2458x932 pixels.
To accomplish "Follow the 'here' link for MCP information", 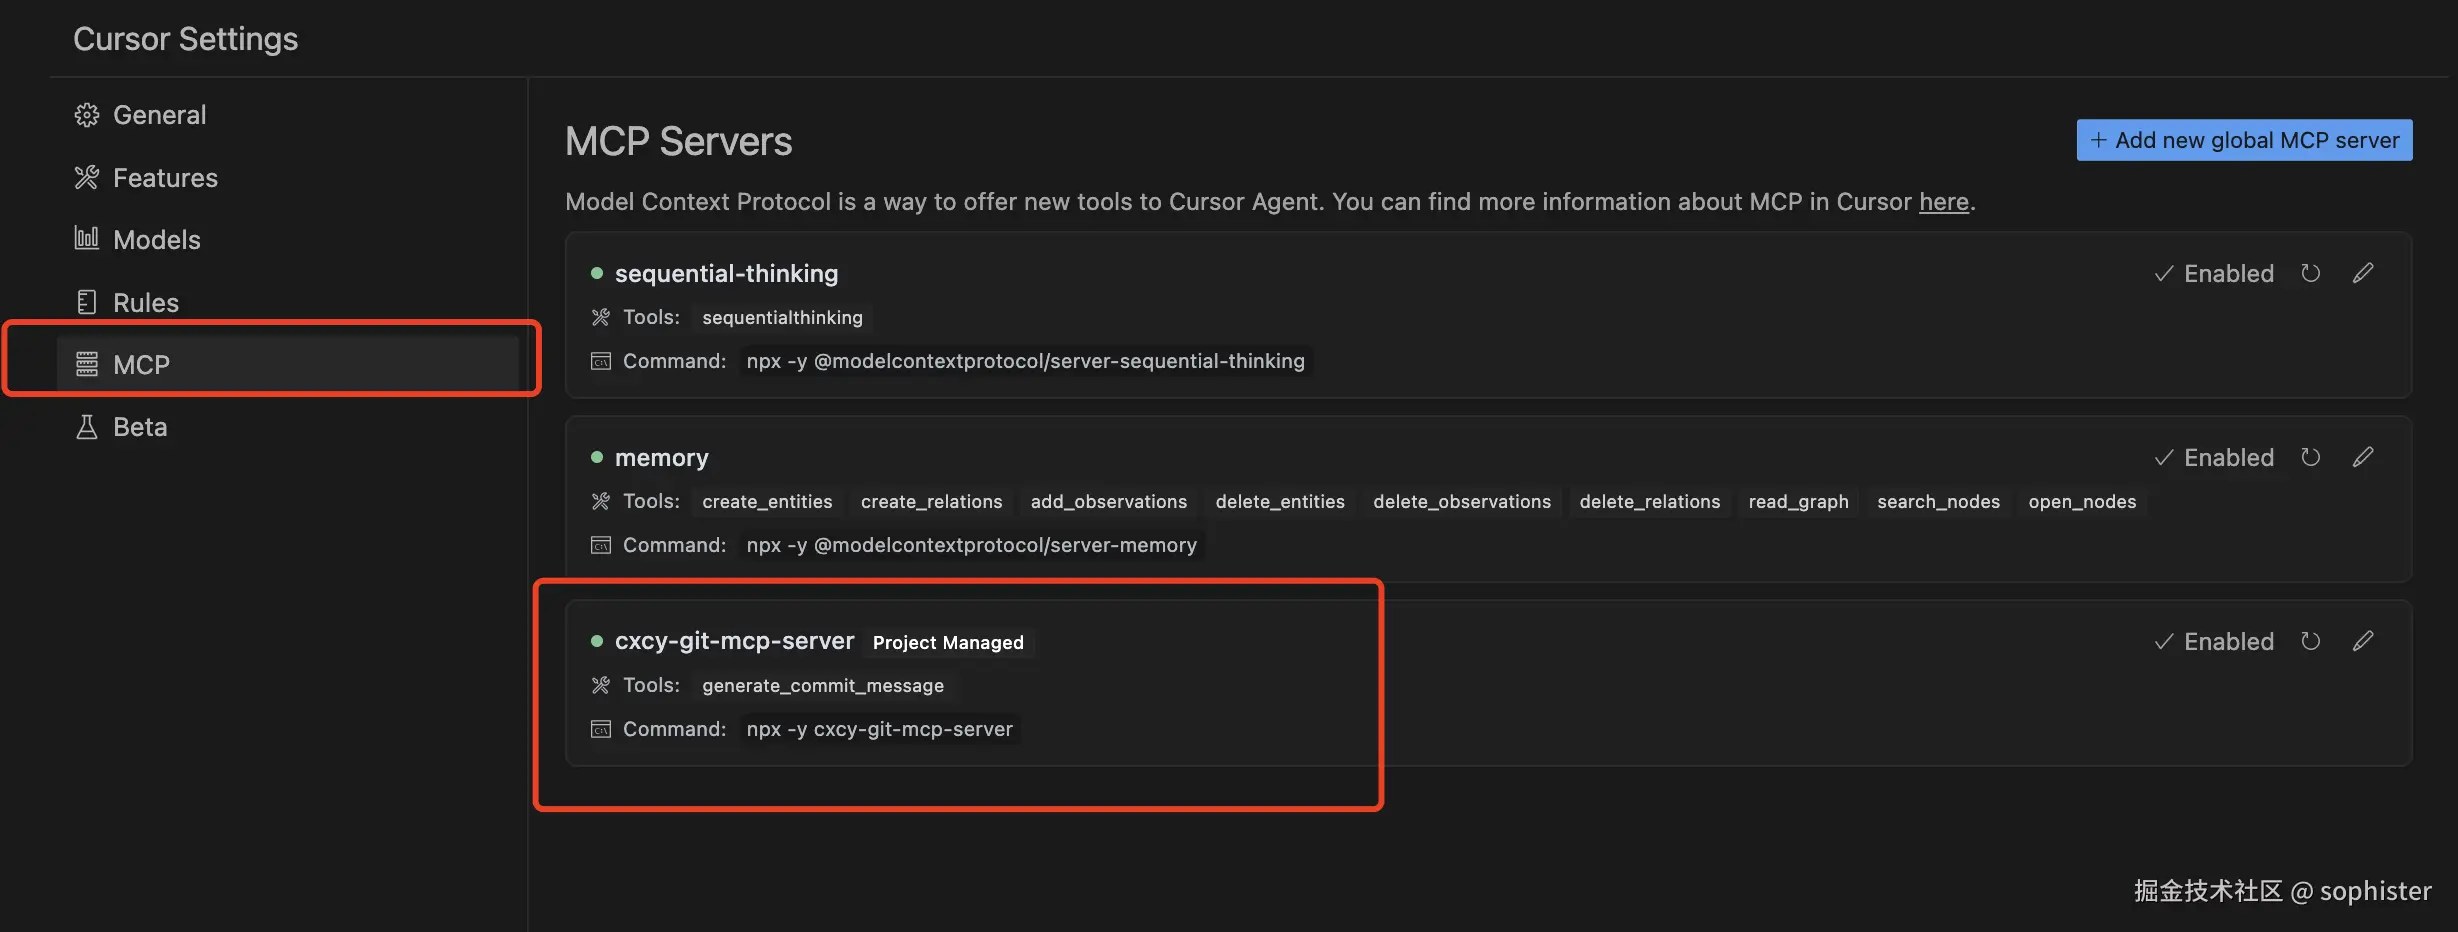I will [1943, 202].
